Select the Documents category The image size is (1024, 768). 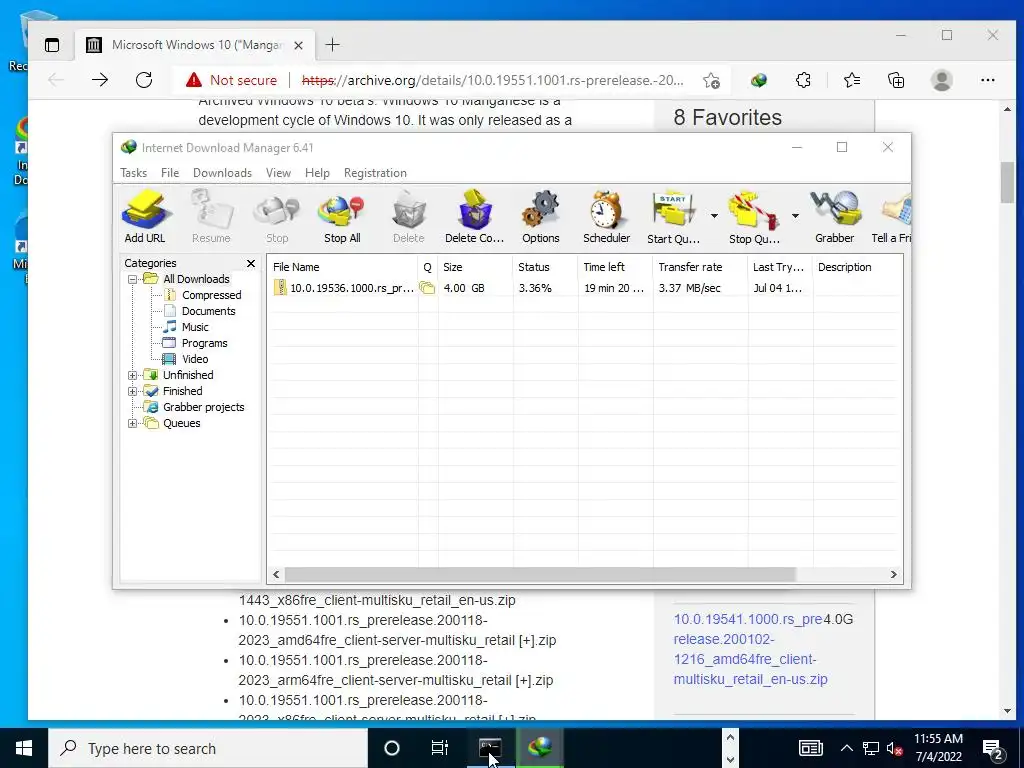[208, 311]
